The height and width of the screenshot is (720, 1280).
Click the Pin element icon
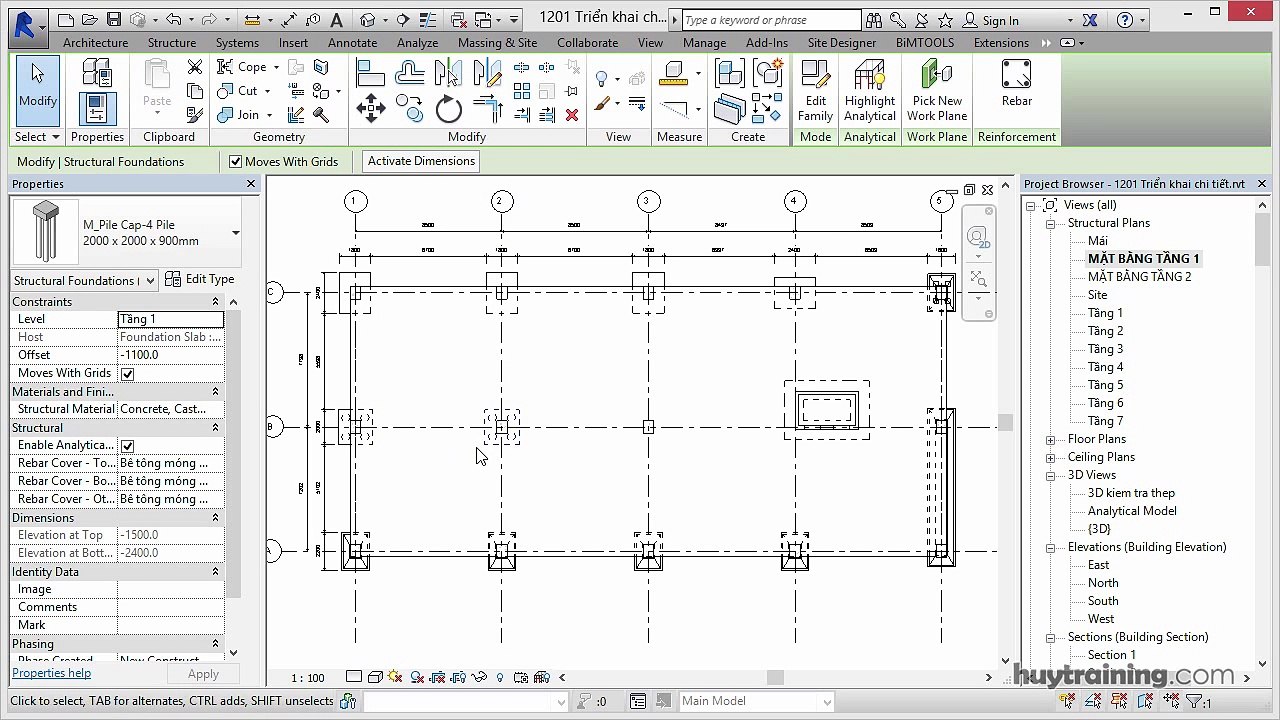click(571, 91)
